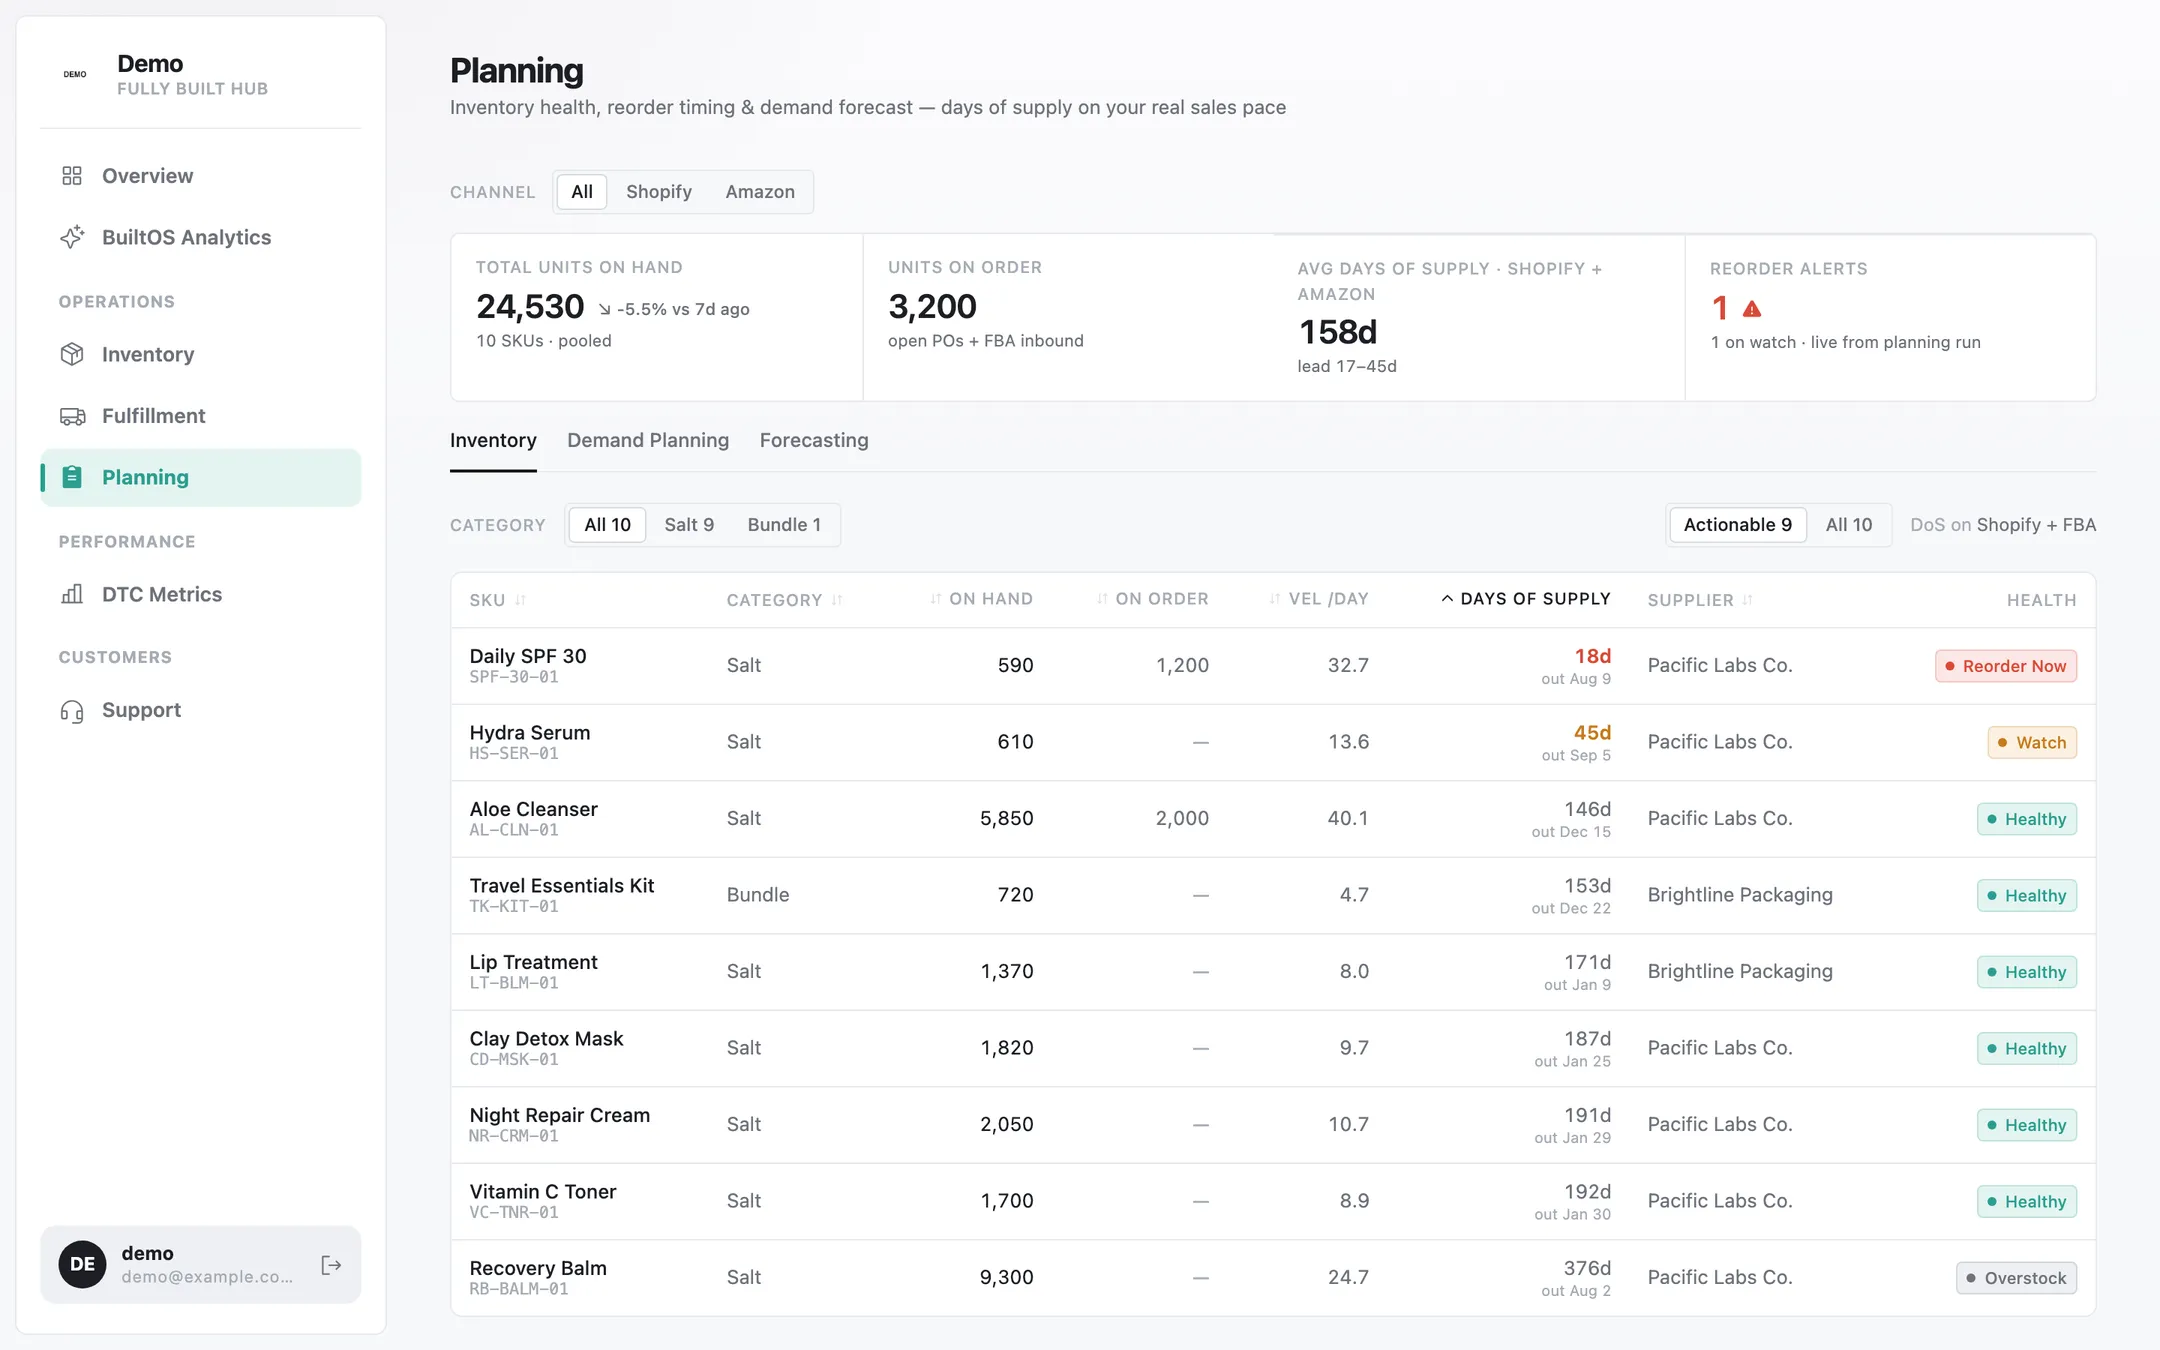
Task: Click the DTC Metrics bar chart icon
Action: click(72, 594)
